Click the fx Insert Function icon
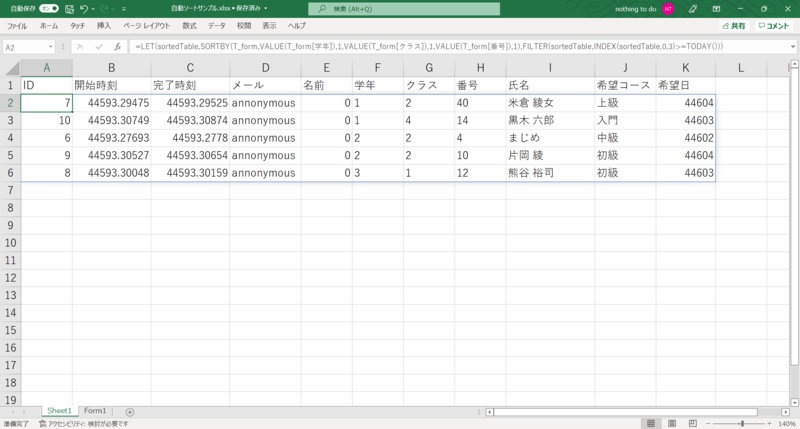Screen dimensions: 800x429 click(117, 47)
